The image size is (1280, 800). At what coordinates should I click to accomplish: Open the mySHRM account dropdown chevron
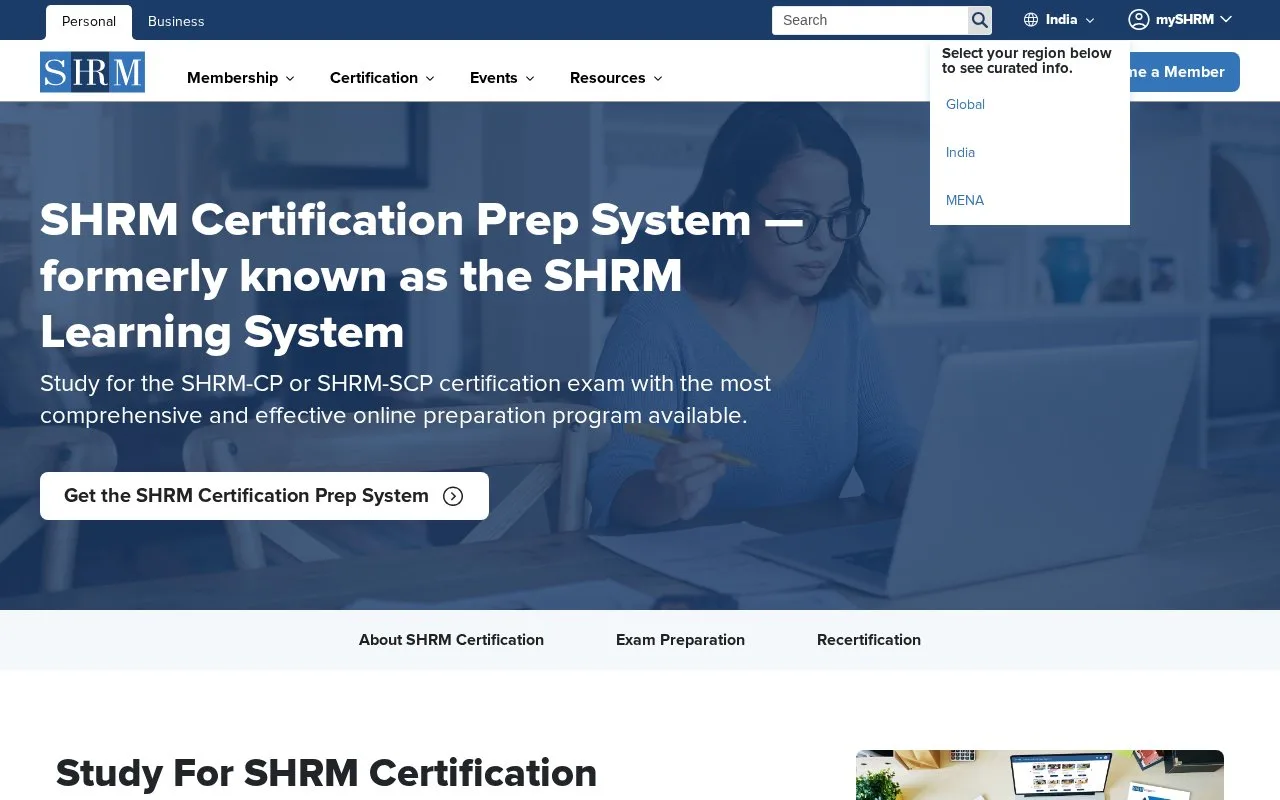(x=1226, y=19)
